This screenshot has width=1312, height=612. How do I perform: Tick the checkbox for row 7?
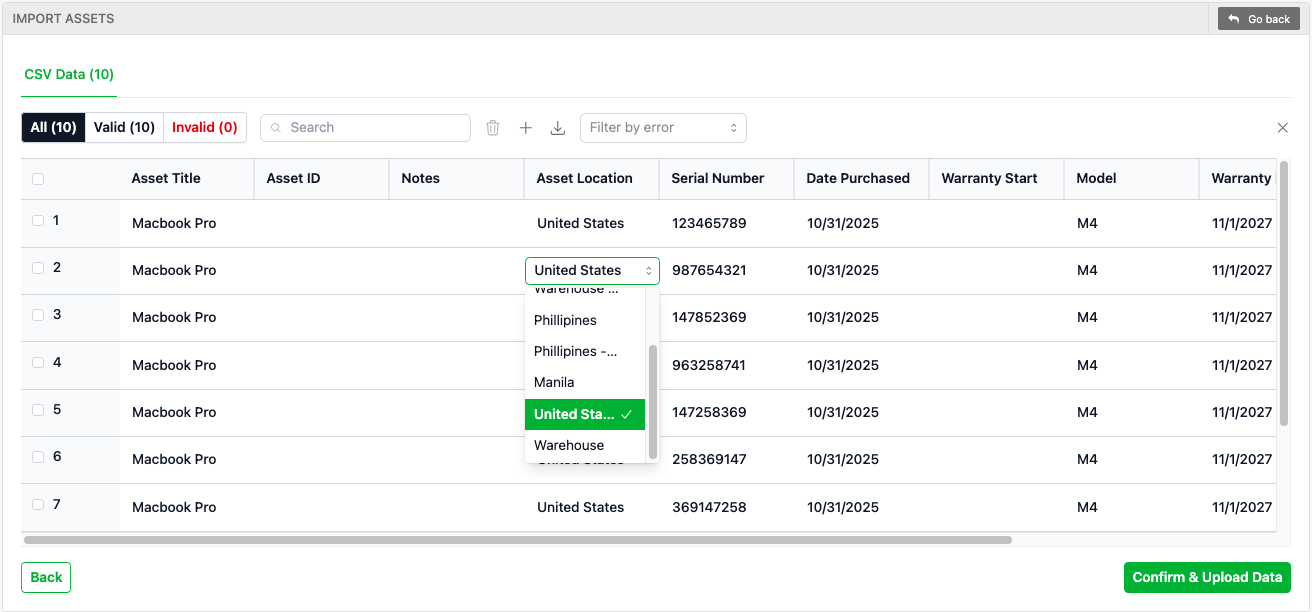click(x=38, y=505)
